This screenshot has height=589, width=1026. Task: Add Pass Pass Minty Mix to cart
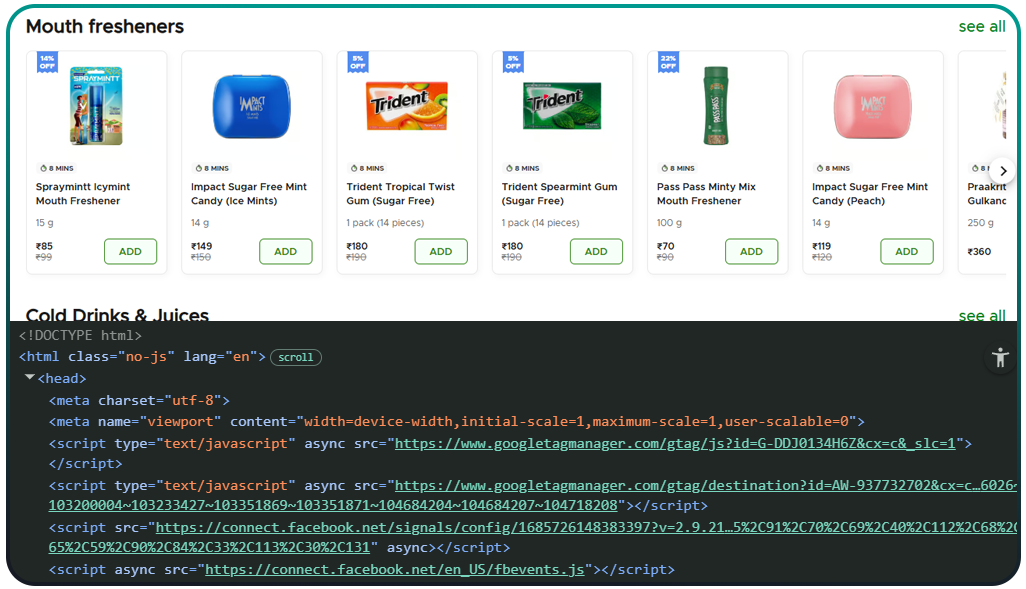tap(751, 251)
